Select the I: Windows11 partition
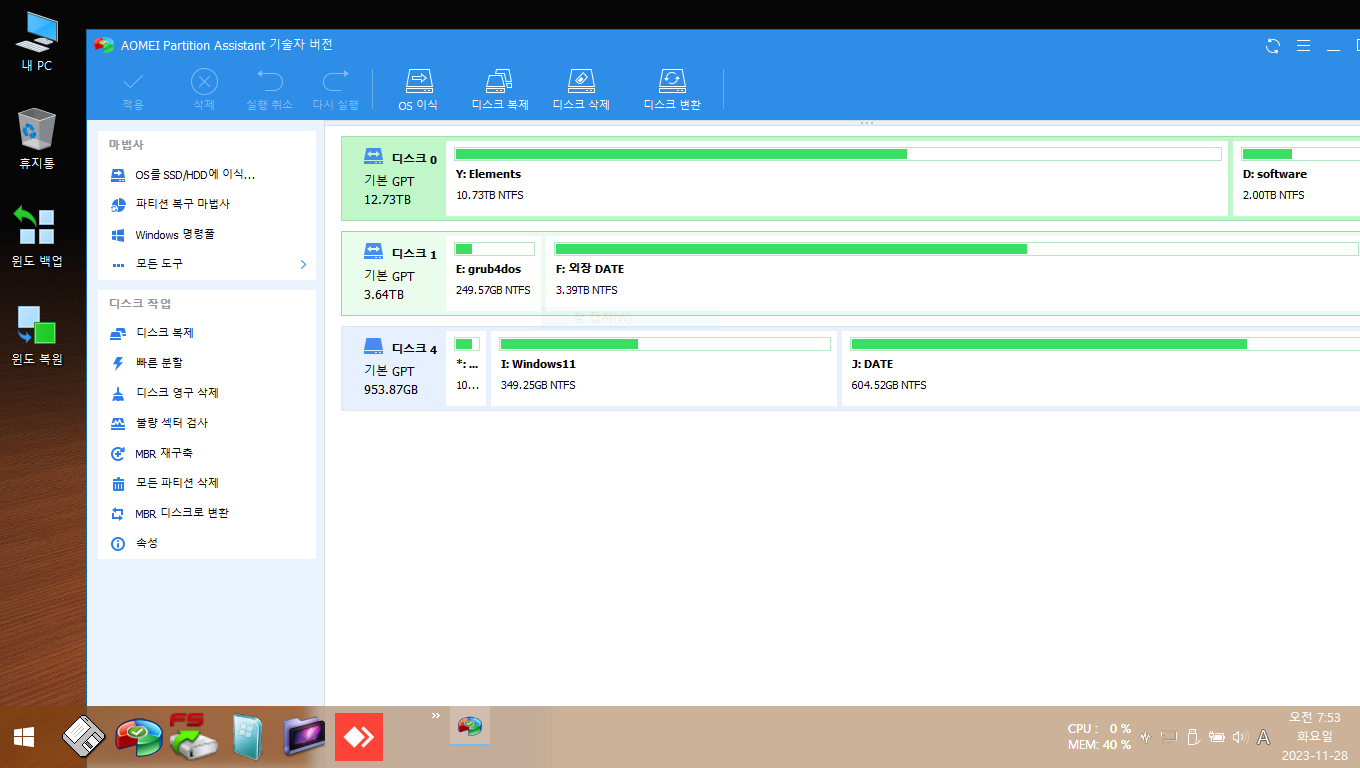Image resolution: width=1360 pixels, height=768 pixels. [664, 368]
